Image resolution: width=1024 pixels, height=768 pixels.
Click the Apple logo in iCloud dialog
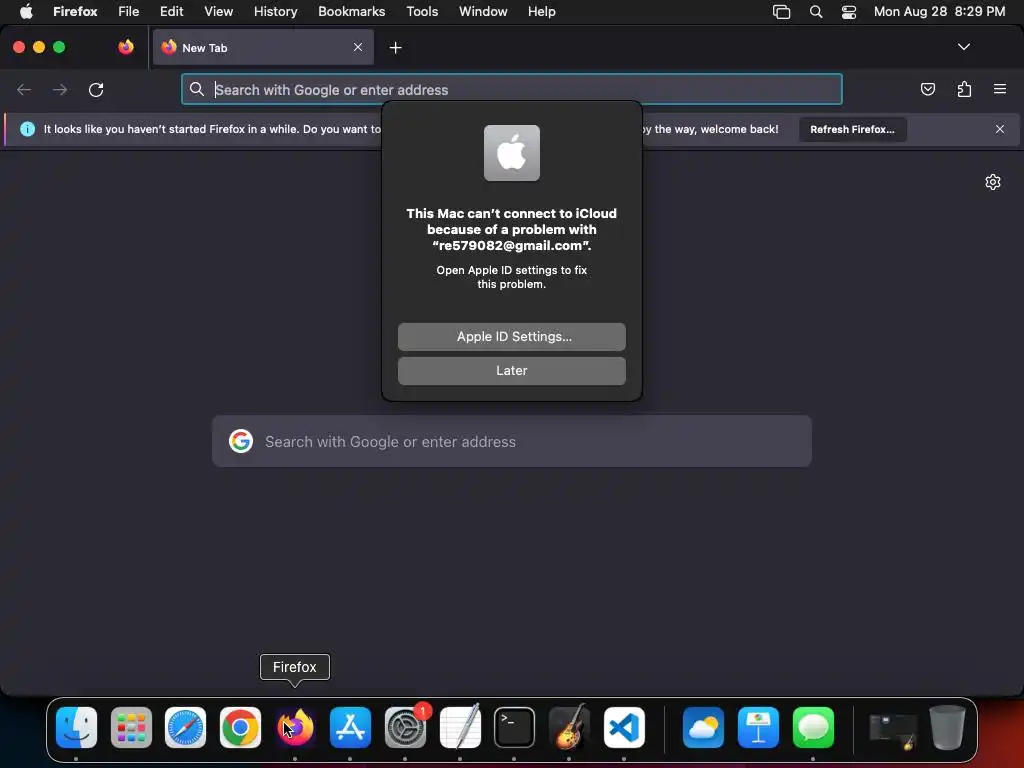[511, 153]
